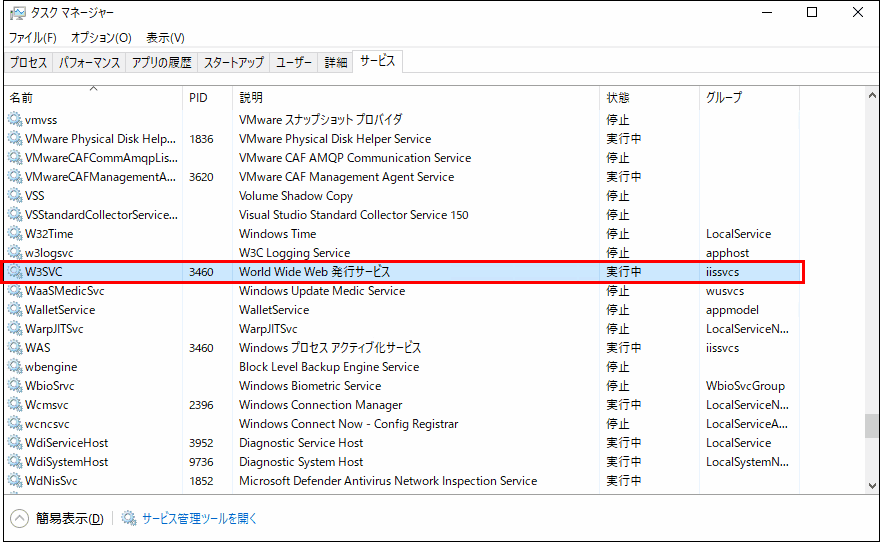880x542 pixels.
Task: Switch to the アプリの履歴 tab
Action: tap(162, 62)
